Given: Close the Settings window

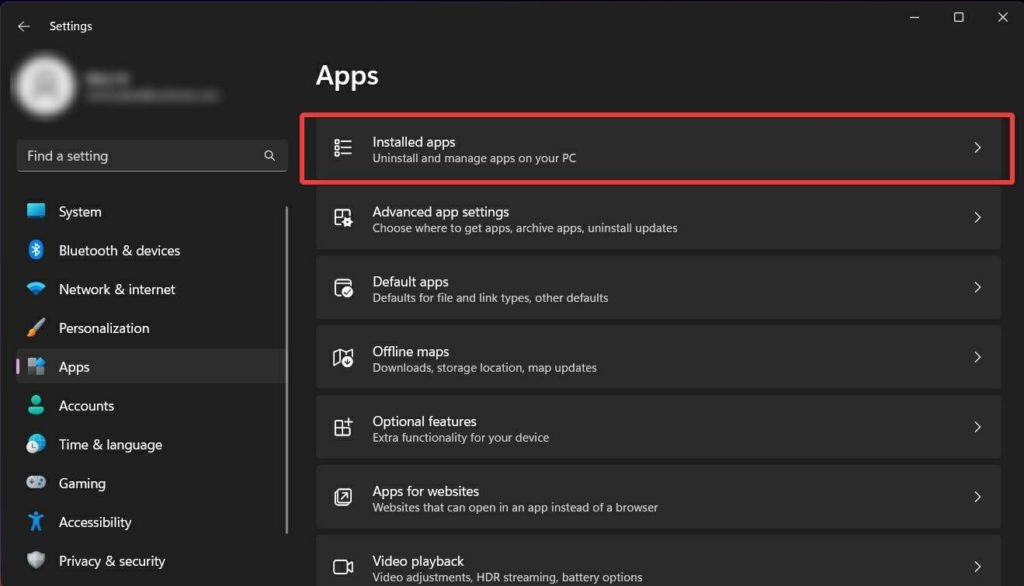Looking at the screenshot, I should 1002,18.
